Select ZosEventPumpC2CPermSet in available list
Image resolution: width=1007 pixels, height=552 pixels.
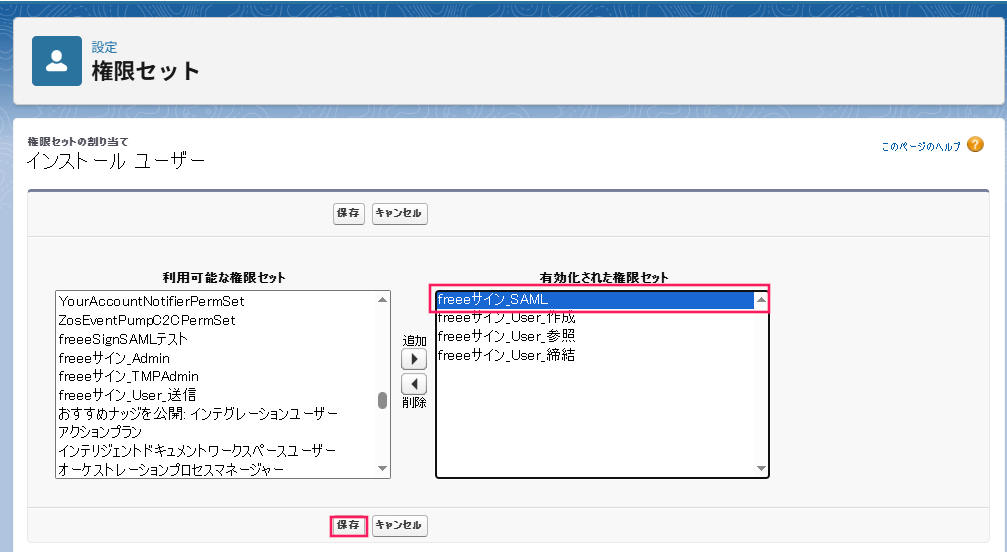point(216,320)
